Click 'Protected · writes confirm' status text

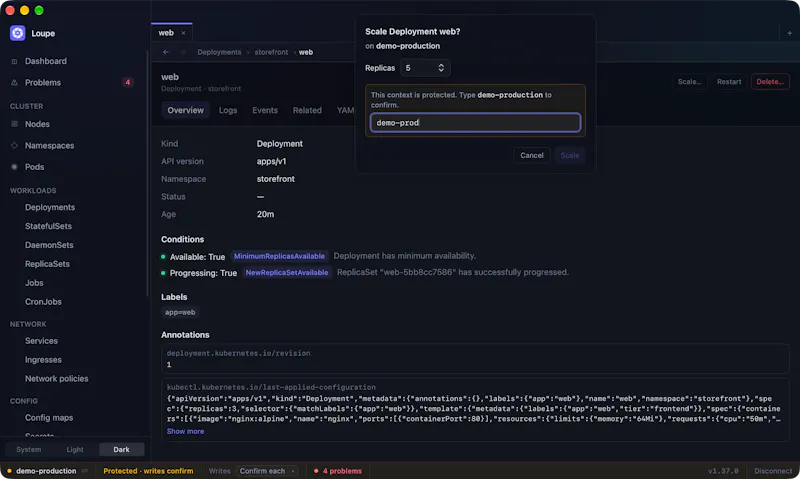[148, 471]
